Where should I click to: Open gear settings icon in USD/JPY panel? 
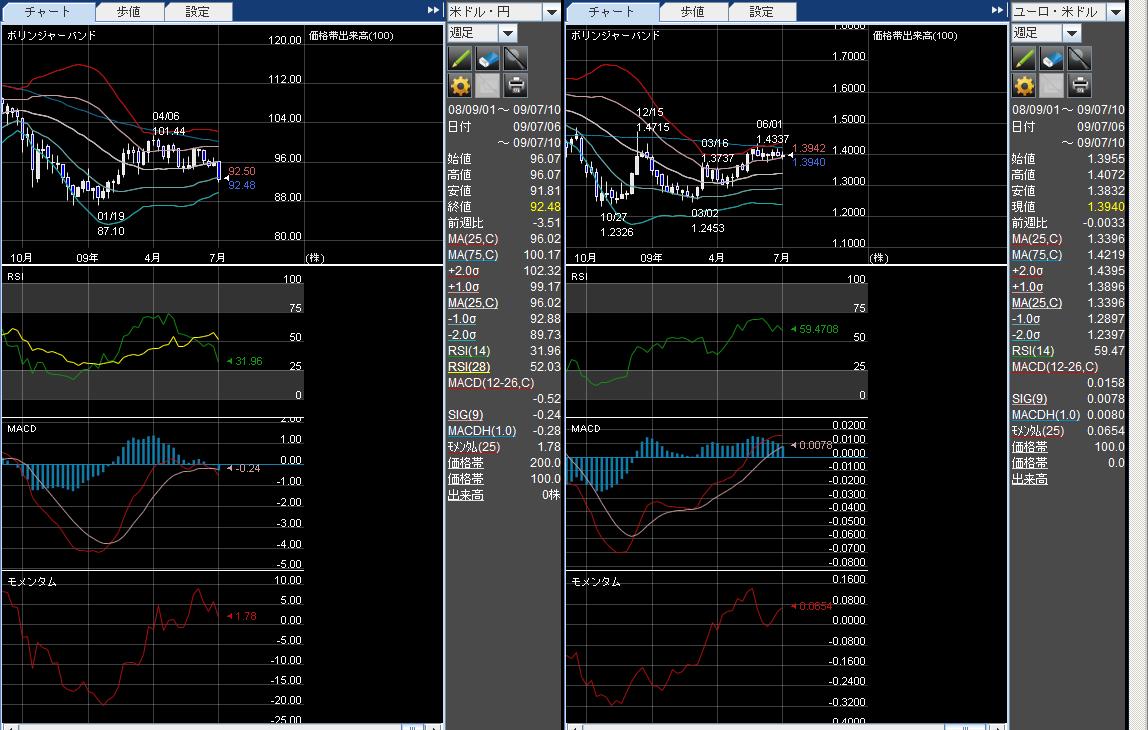click(461, 85)
